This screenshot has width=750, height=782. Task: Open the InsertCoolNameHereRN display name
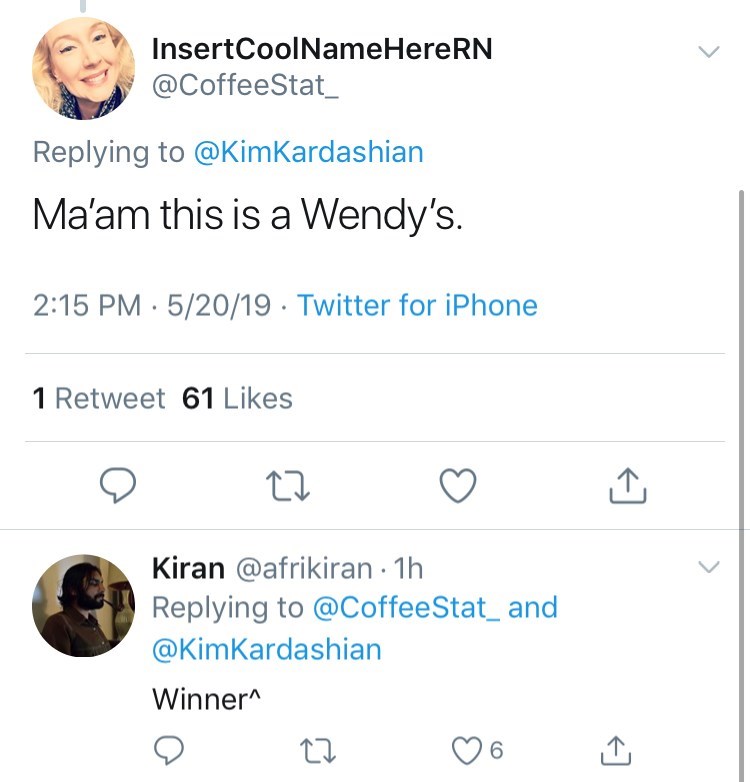(x=321, y=49)
